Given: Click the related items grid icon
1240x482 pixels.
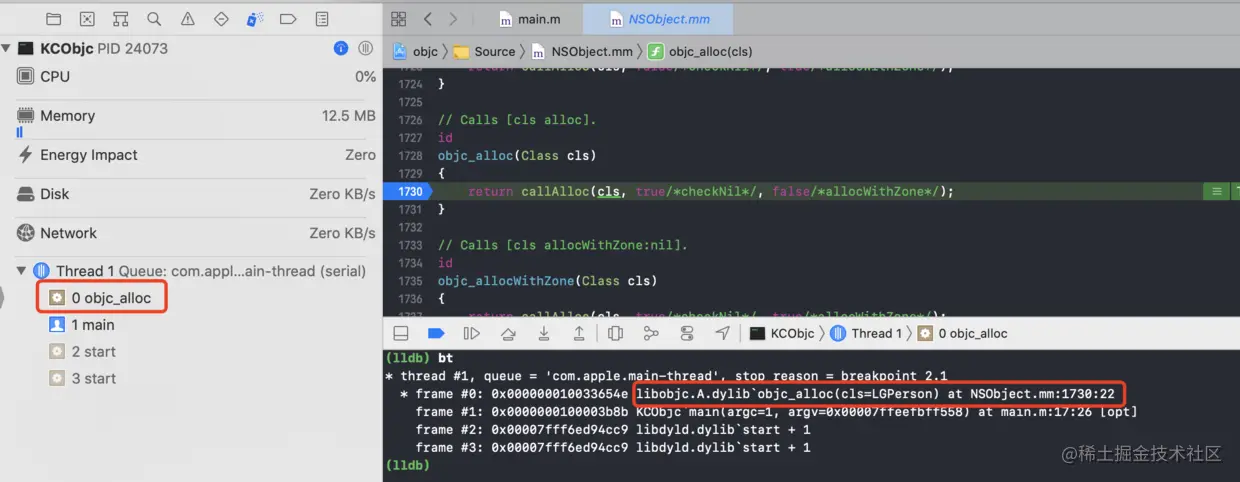Looking at the screenshot, I should [398, 19].
